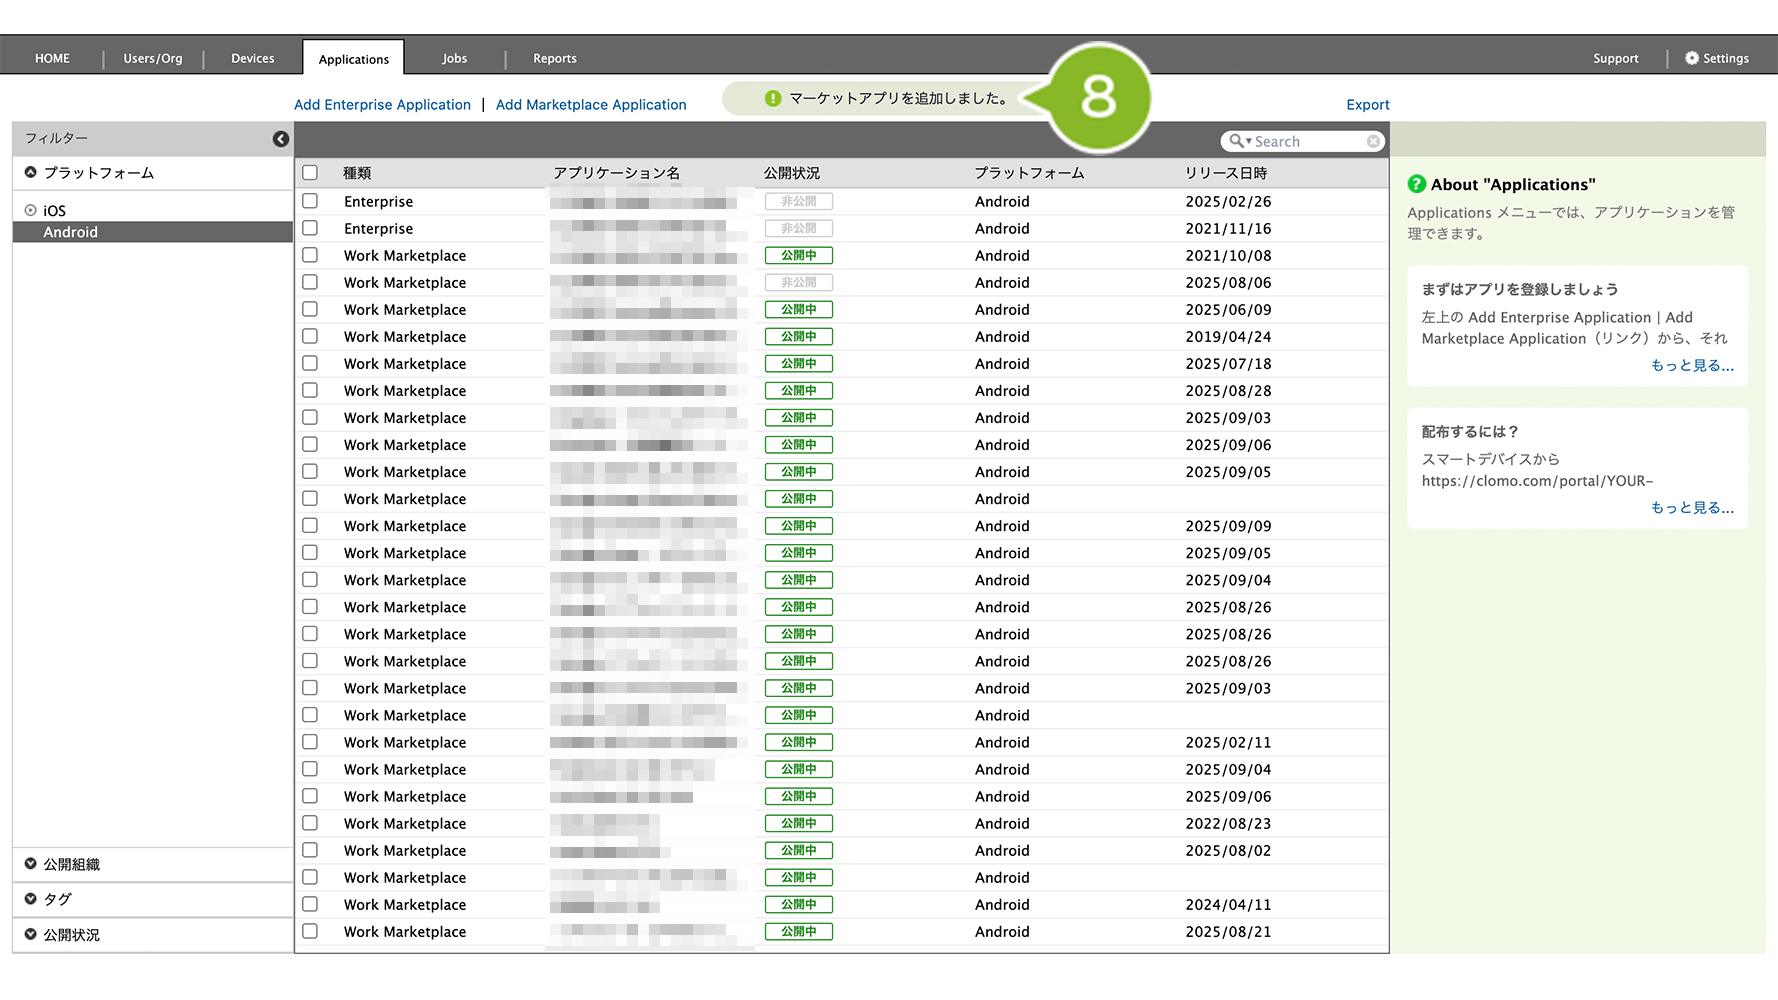The height and width of the screenshot is (1000, 1778).
Task: Clear the search field with X icon
Action: tap(1373, 142)
